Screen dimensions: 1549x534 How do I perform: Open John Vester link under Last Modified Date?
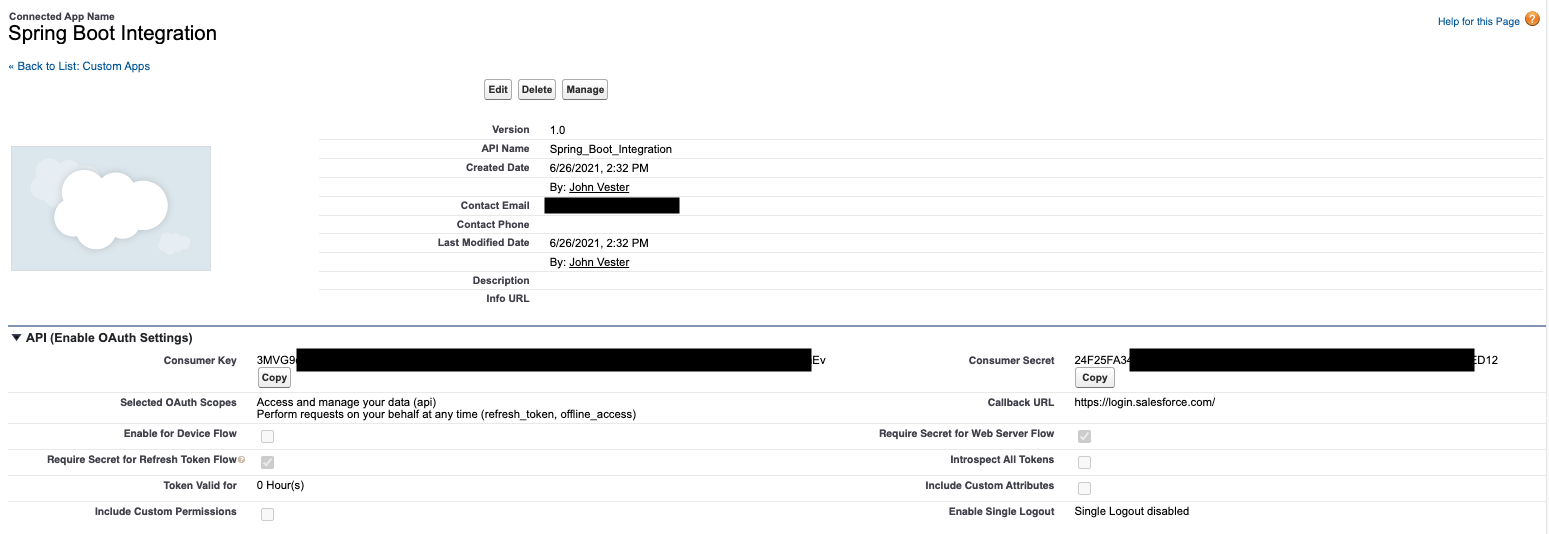pos(599,262)
